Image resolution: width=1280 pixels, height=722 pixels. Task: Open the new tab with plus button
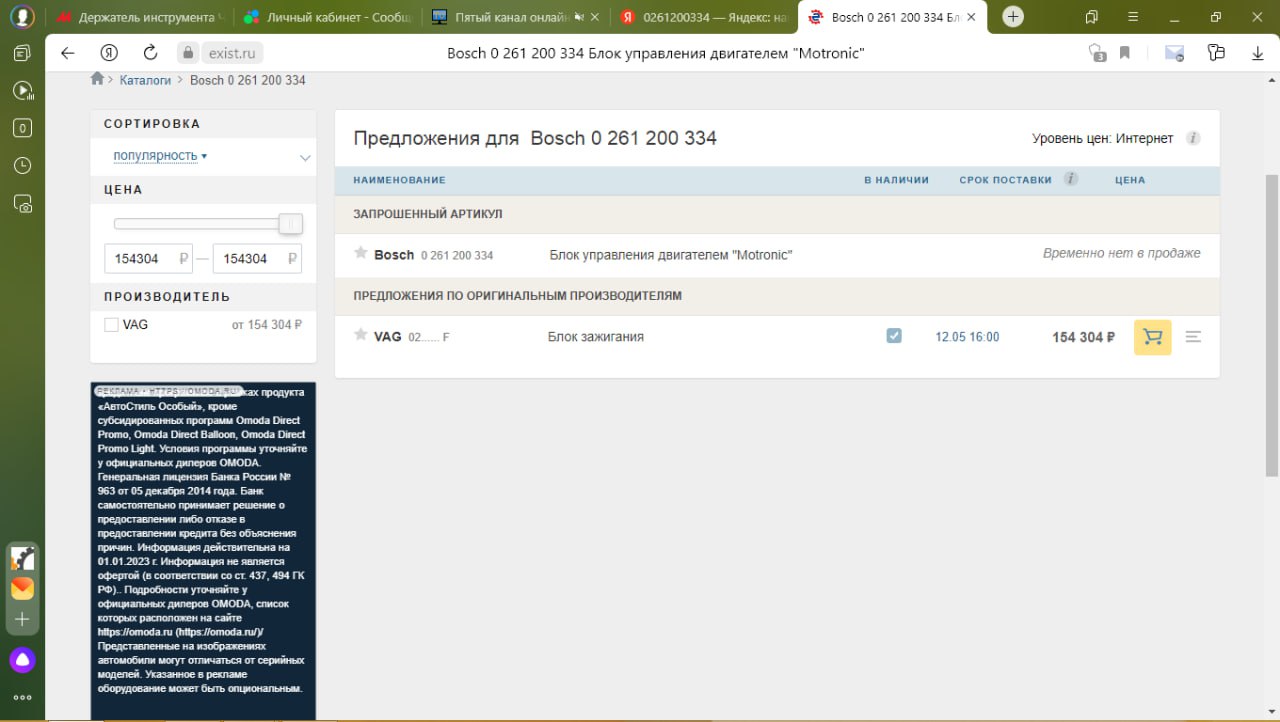click(1013, 17)
